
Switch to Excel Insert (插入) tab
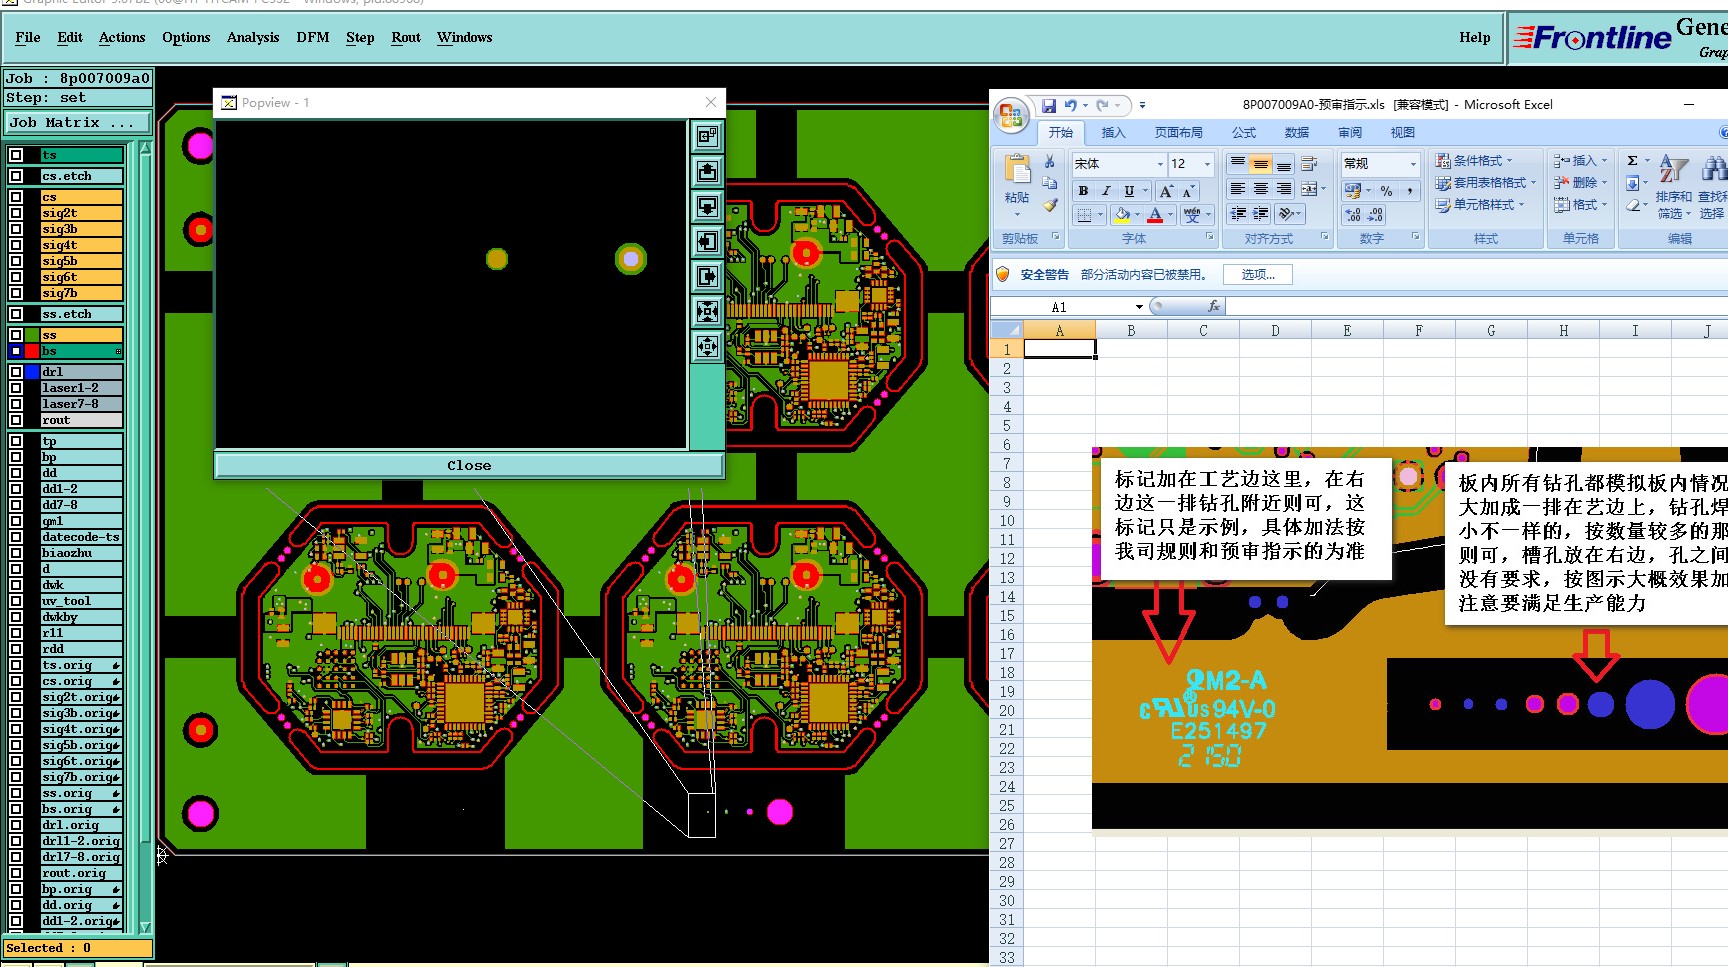coord(1113,133)
